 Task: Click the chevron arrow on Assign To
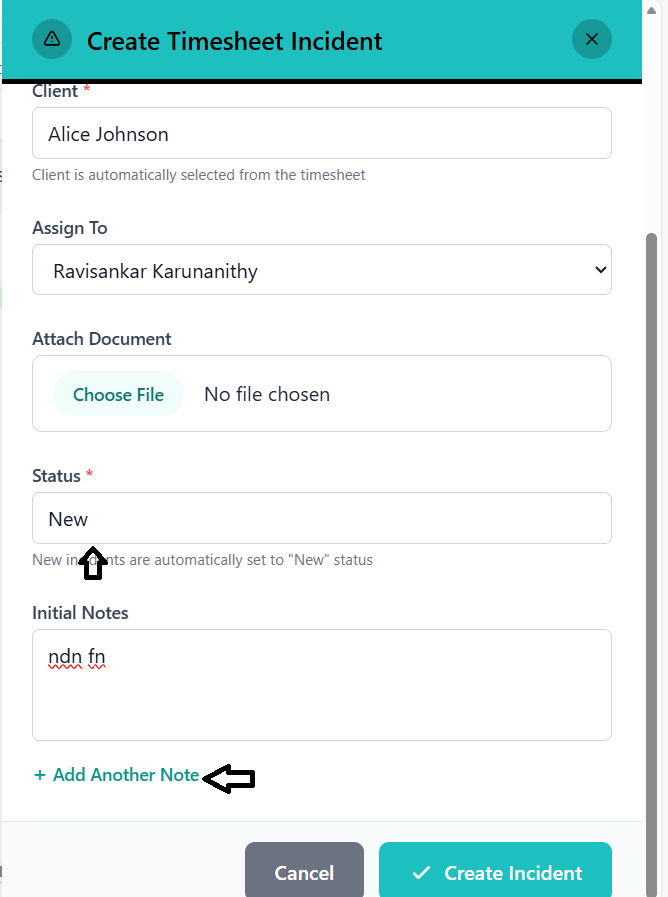(600, 270)
